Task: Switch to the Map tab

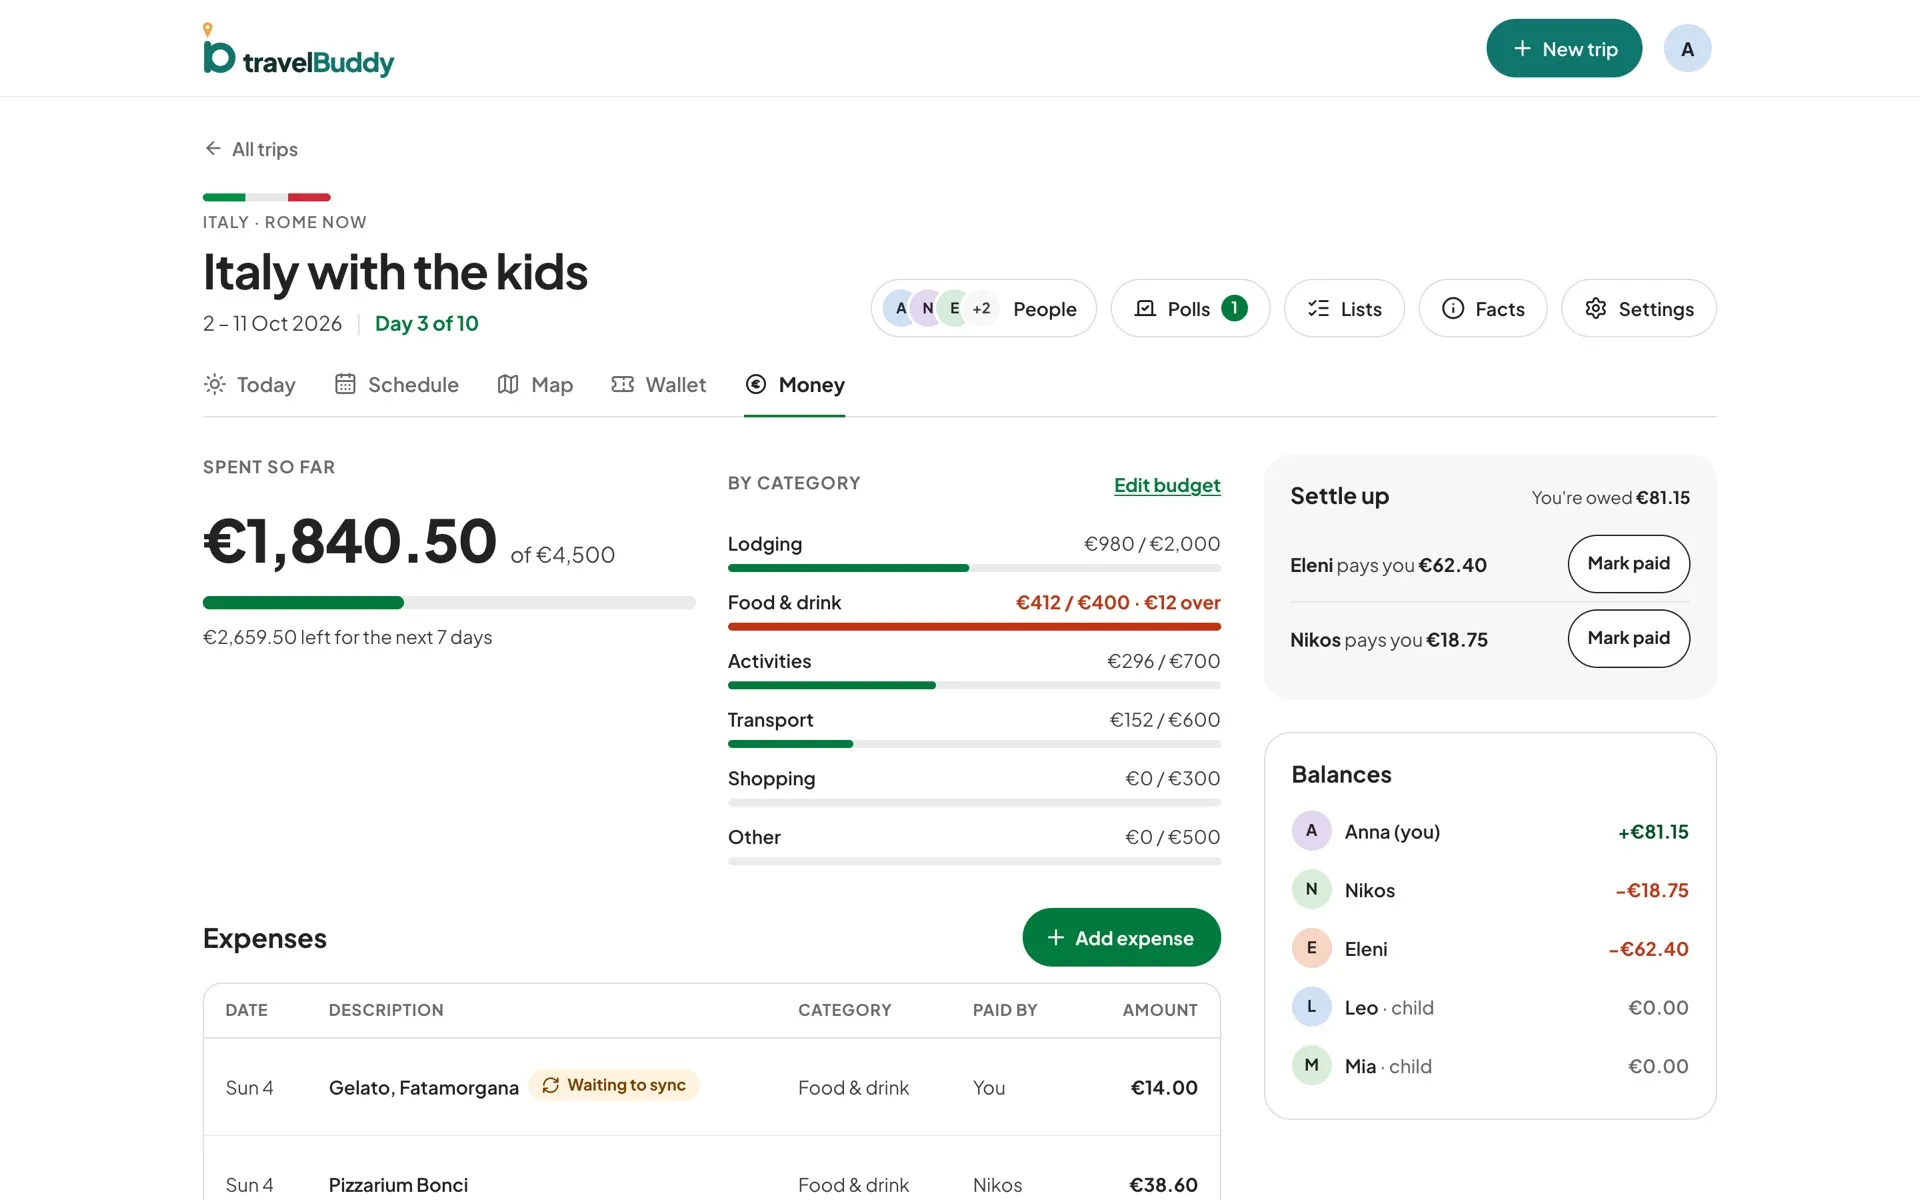Action: [x=535, y=385]
